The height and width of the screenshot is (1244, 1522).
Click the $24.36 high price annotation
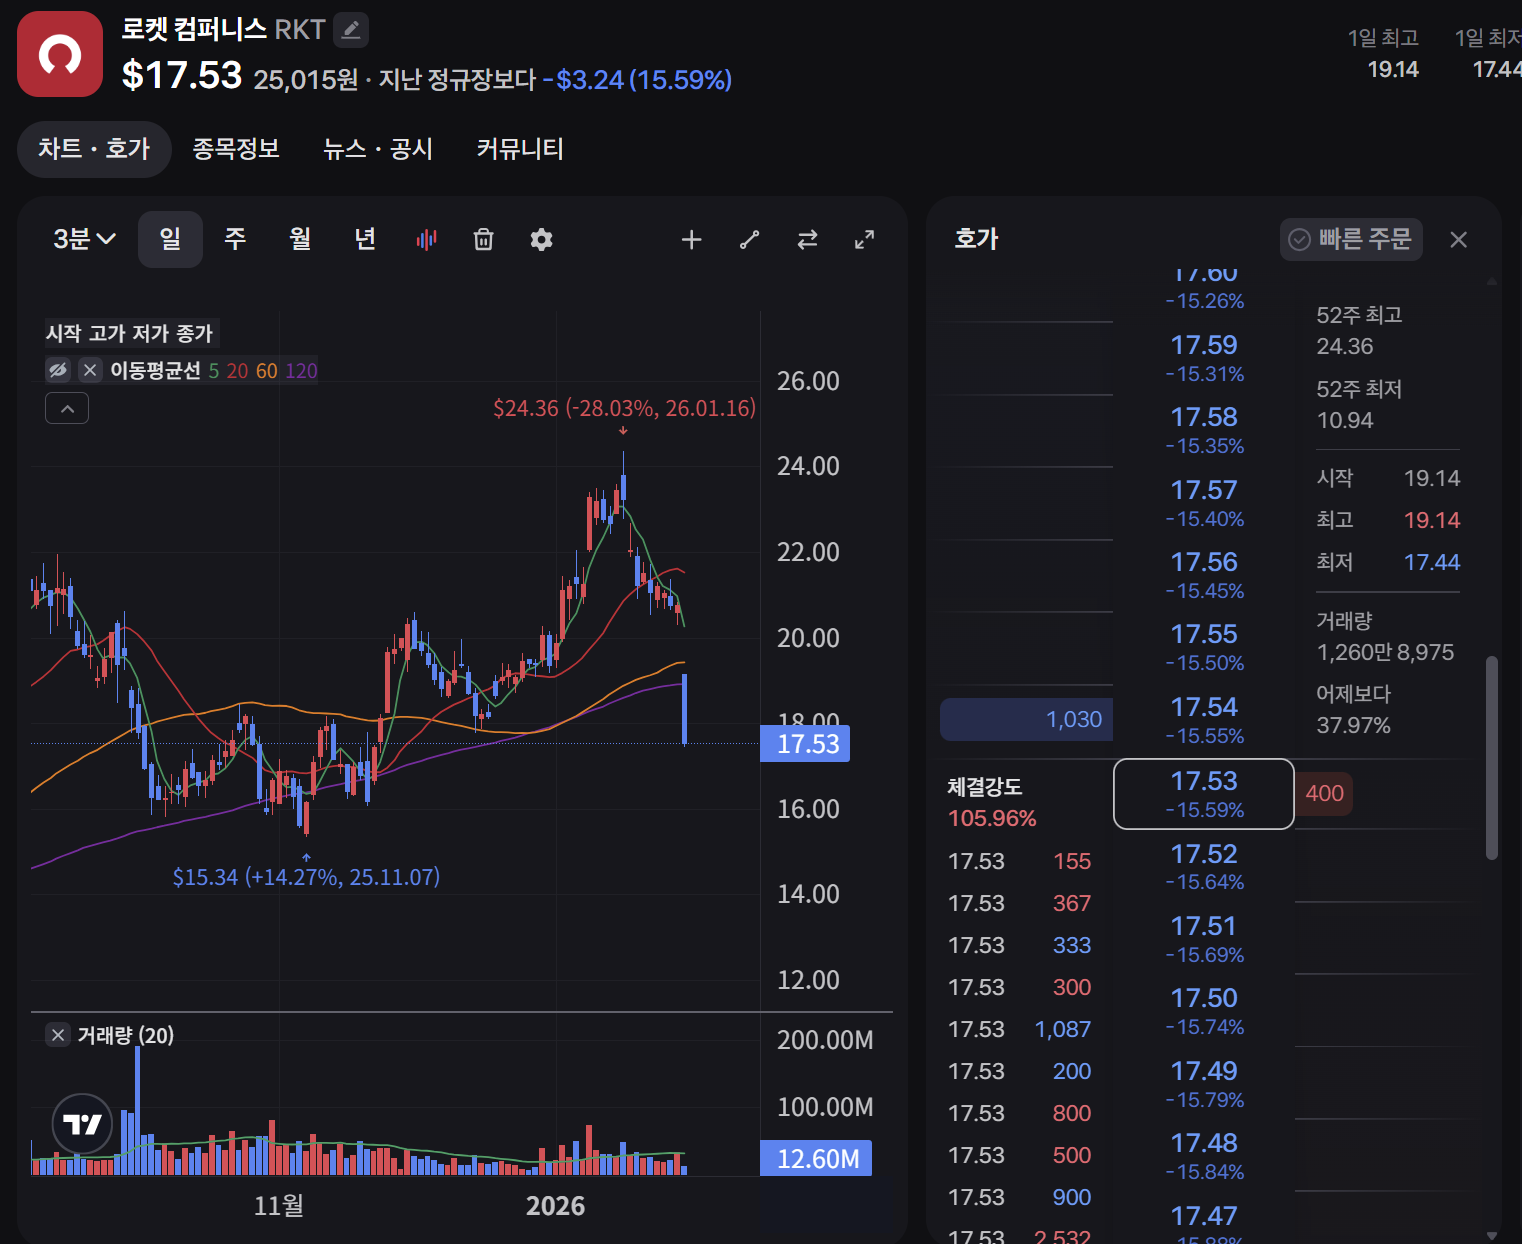[624, 408]
